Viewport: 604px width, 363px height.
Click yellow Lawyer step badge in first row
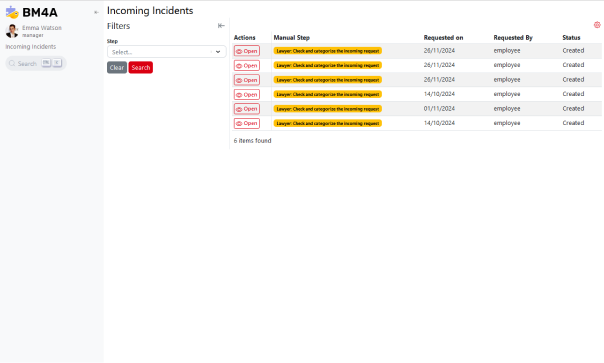click(x=328, y=51)
